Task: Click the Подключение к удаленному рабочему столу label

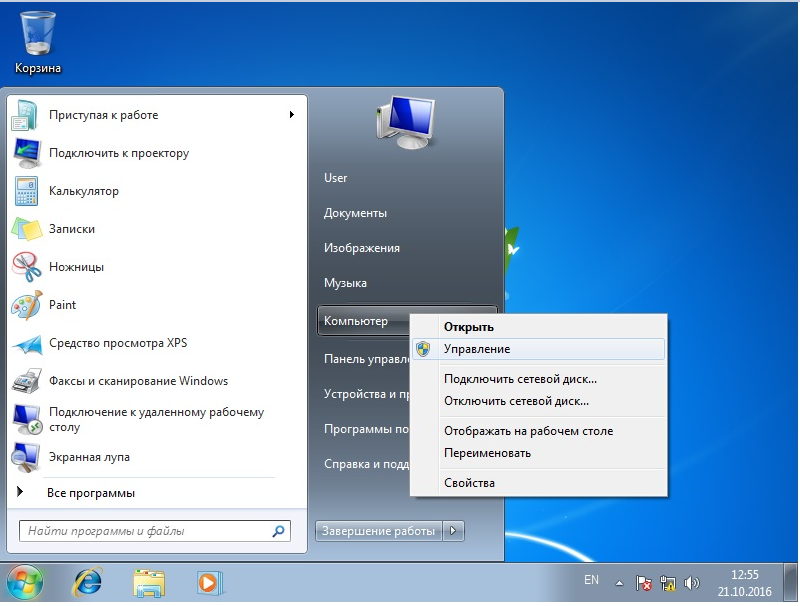Action: [x=156, y=419]
